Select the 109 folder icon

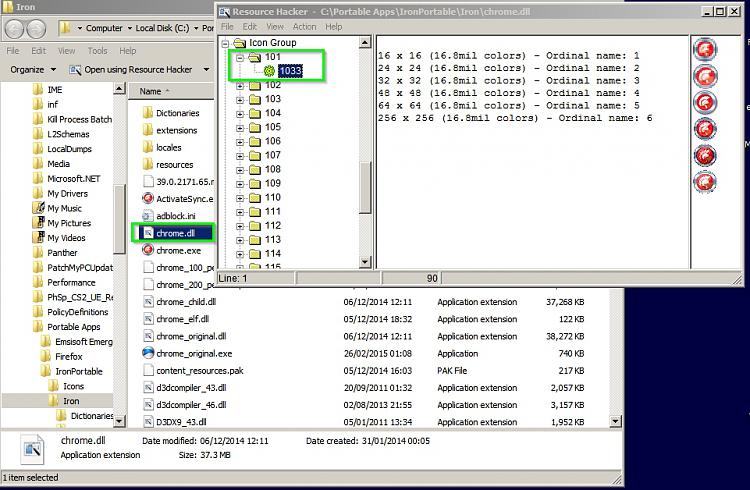coord(255,184)
